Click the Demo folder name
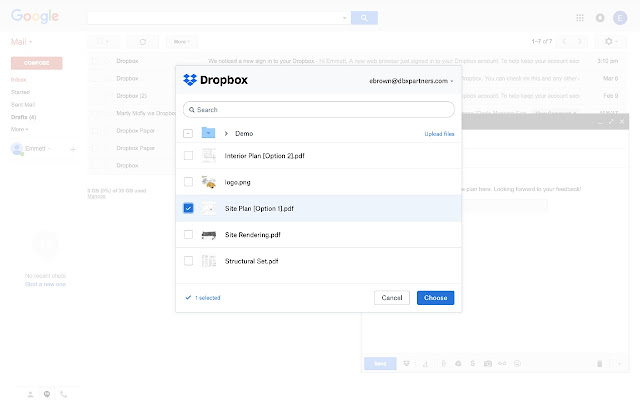Screen dimensions: 640x400 (244, 133)
